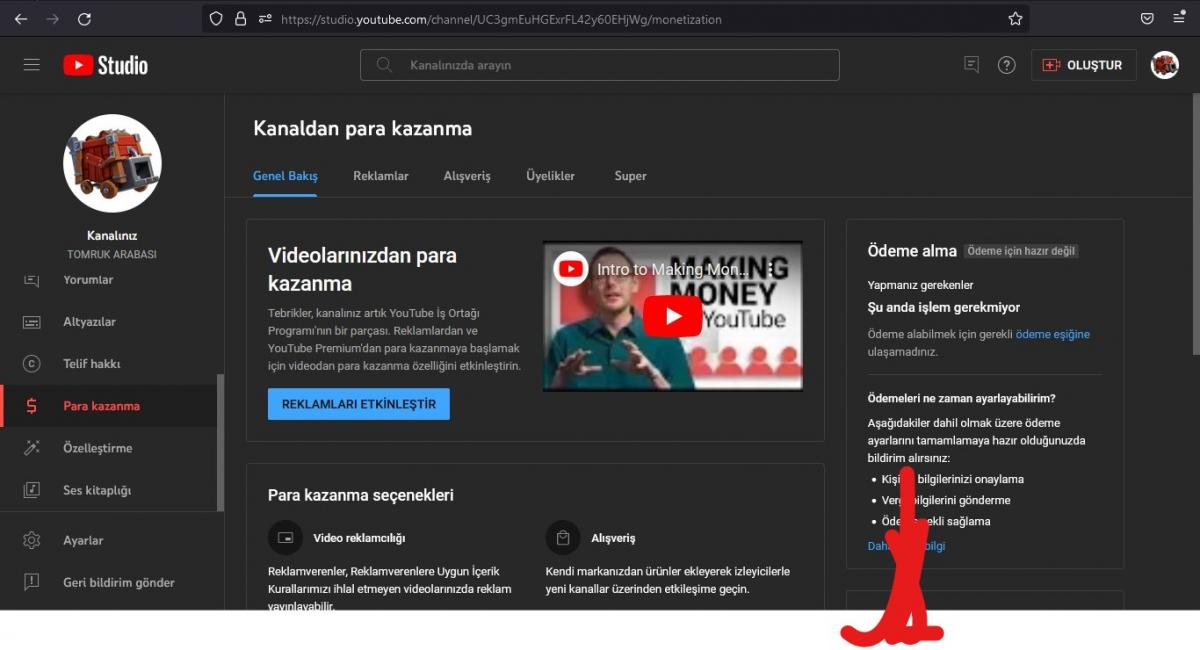The width and height of the screenshot is (1200, 650).
Task: Open the Pocket save icon in browser toolbar
Action: [1147, 19]
